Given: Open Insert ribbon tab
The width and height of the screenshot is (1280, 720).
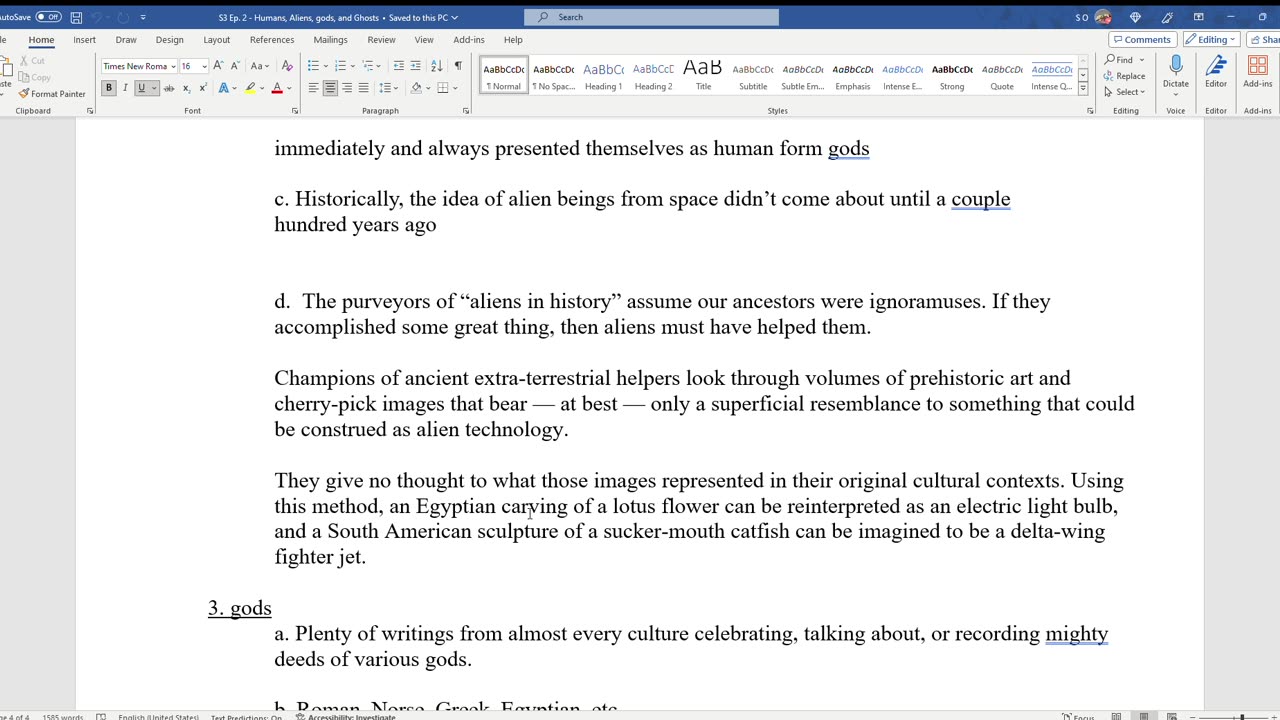Looking at the screenshot, I should pyautogui.click(x=84, y=40).
